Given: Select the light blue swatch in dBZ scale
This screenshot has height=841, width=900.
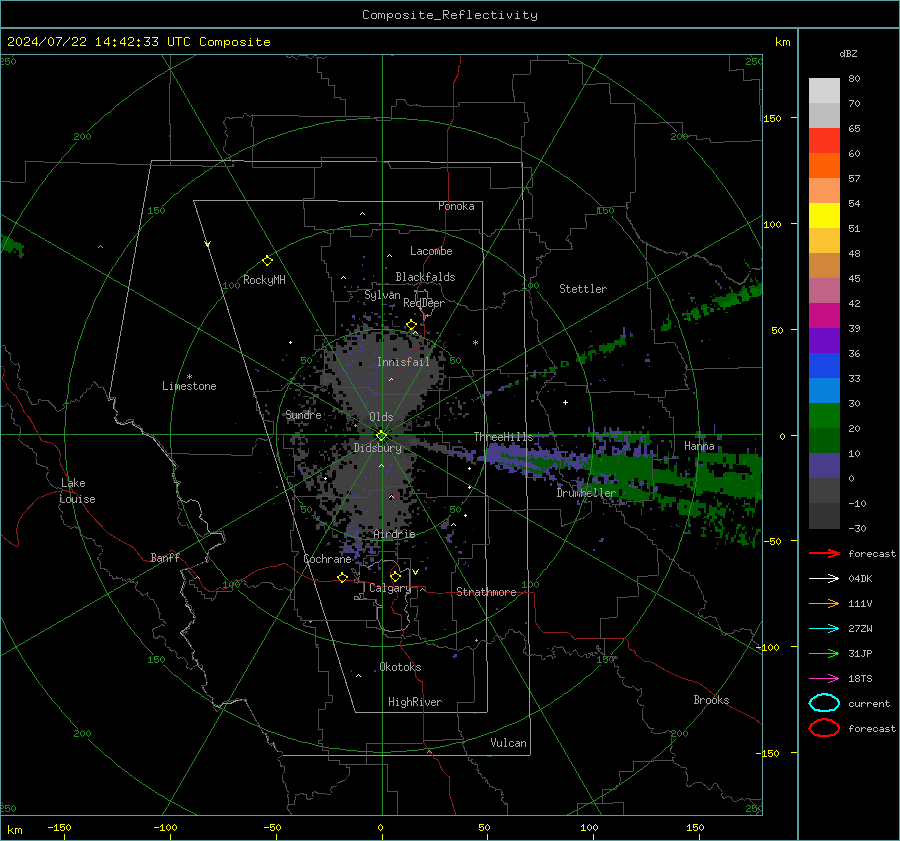Looking at the screenshot, I should [824, 390].
